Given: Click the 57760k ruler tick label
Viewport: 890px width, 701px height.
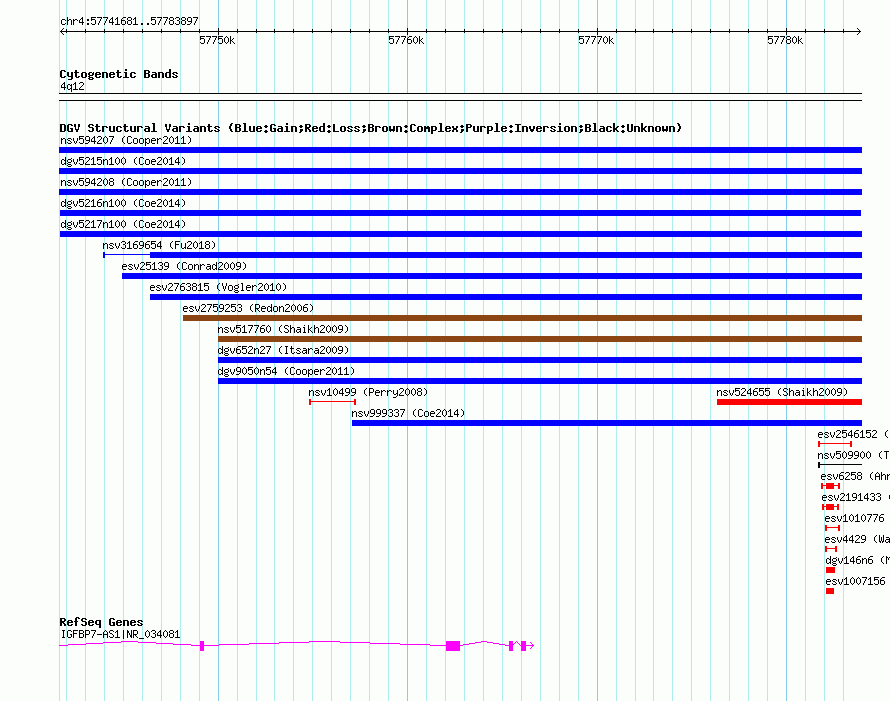Looking at the screenshot, I should click(x=406, y=40).
